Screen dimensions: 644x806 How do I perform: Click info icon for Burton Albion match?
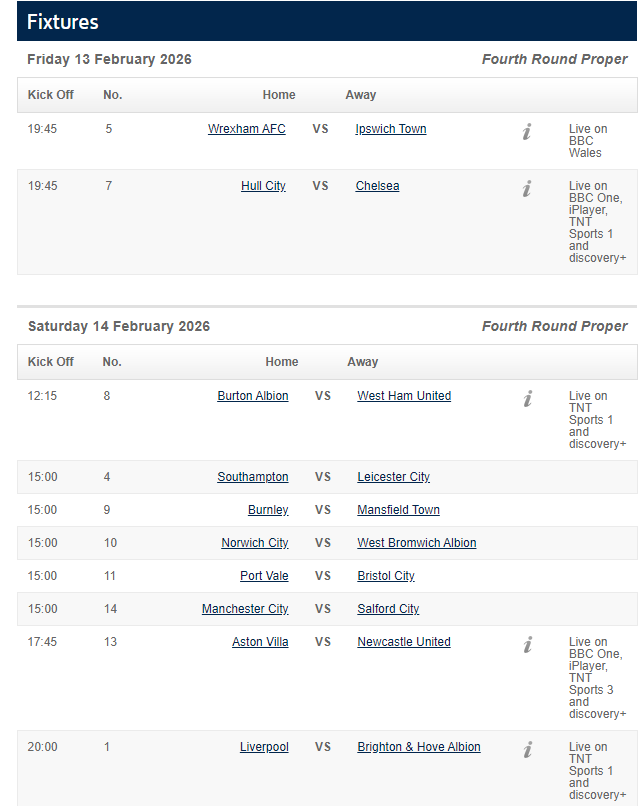coord(527,399)
